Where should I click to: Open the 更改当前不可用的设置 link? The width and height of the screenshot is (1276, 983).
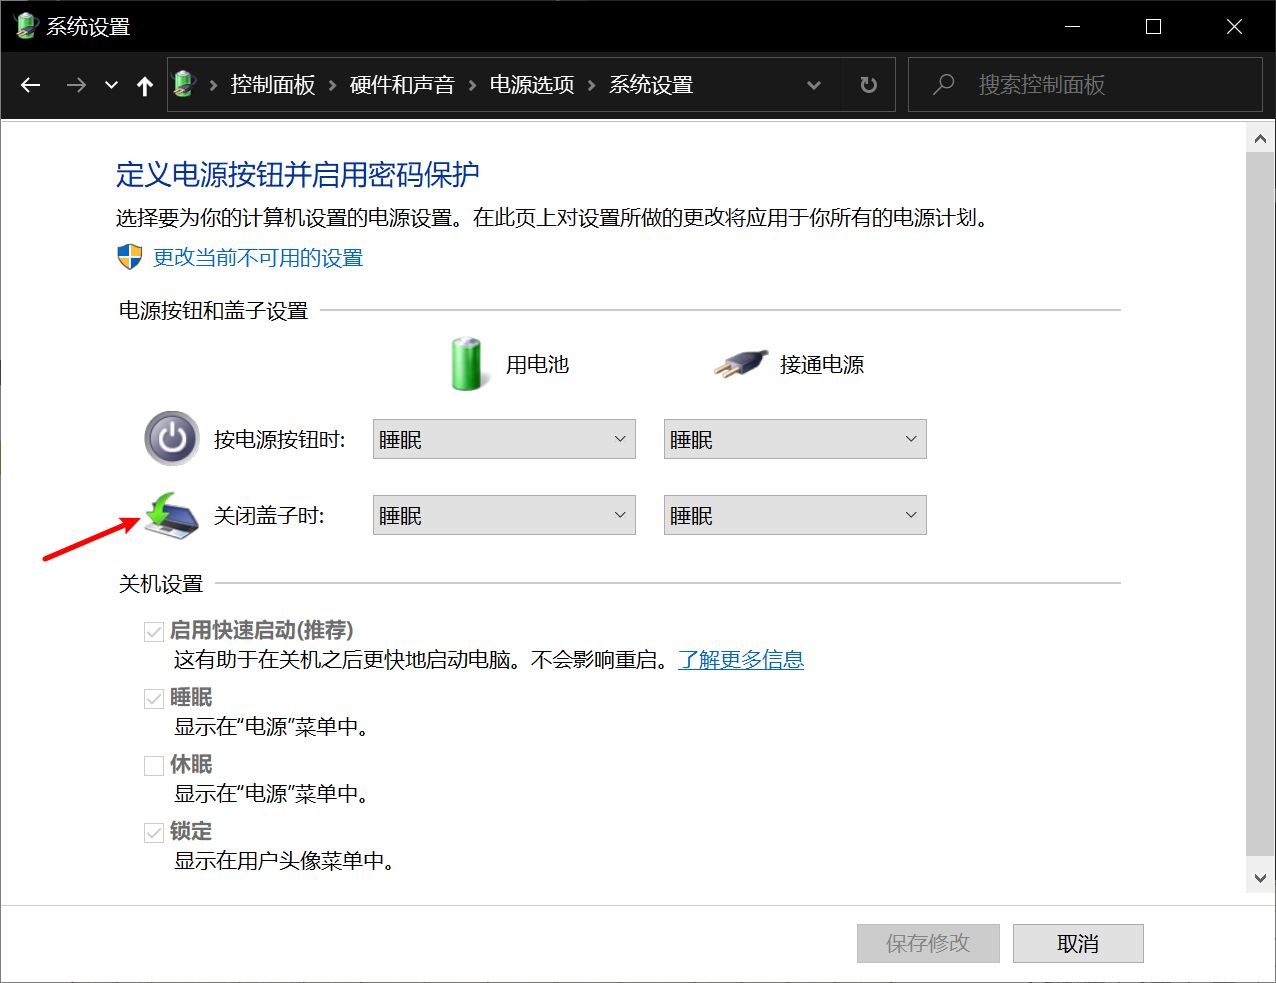(258, 258)
